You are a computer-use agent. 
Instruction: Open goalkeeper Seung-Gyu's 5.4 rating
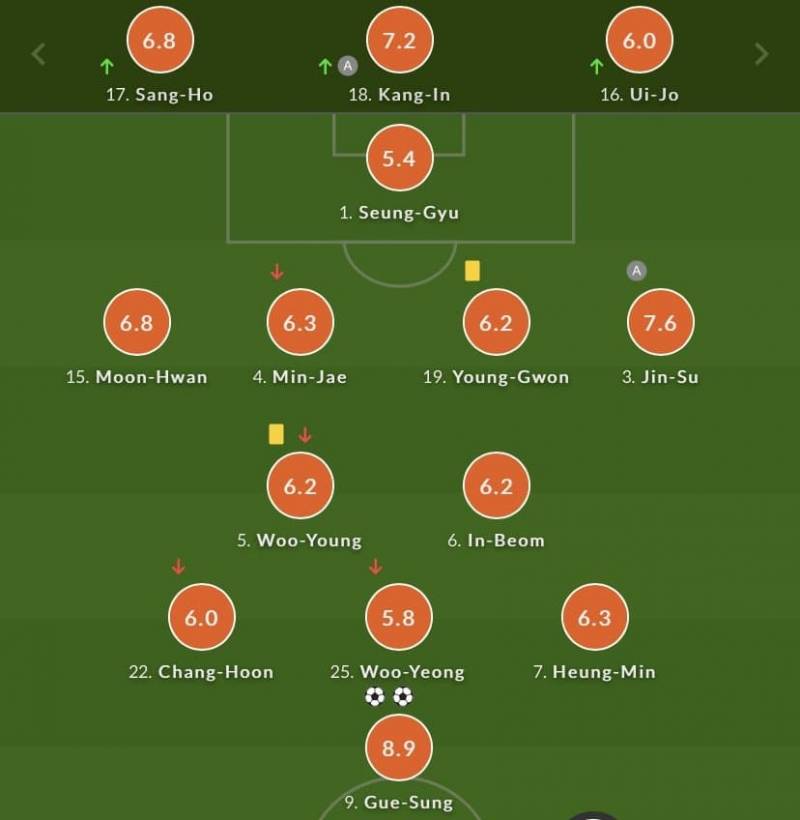pos(399,158)
